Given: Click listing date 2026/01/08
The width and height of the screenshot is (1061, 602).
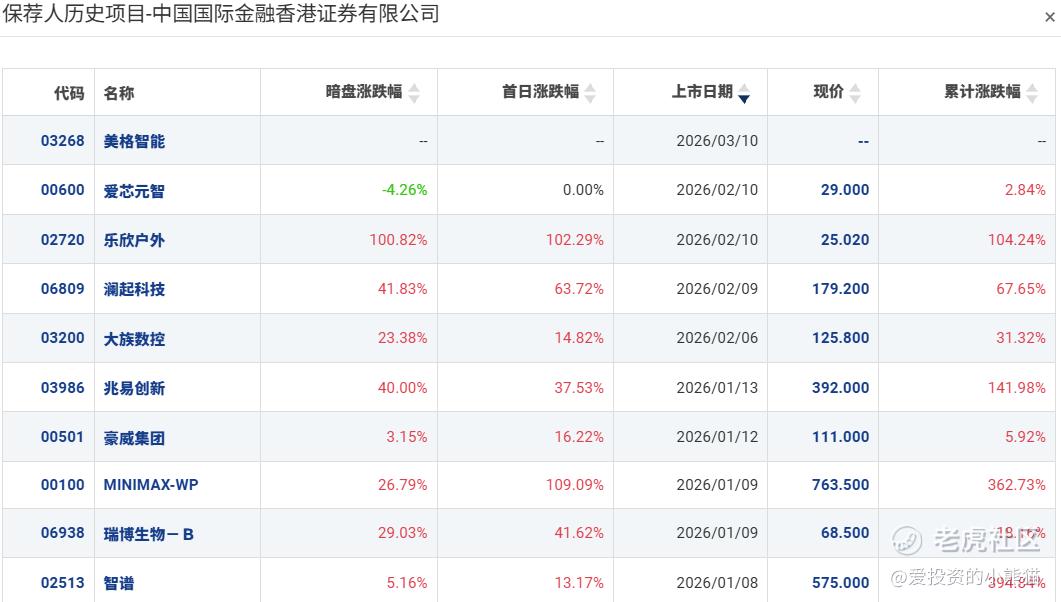Looking at the screenshot, I should tap(717, 583).
